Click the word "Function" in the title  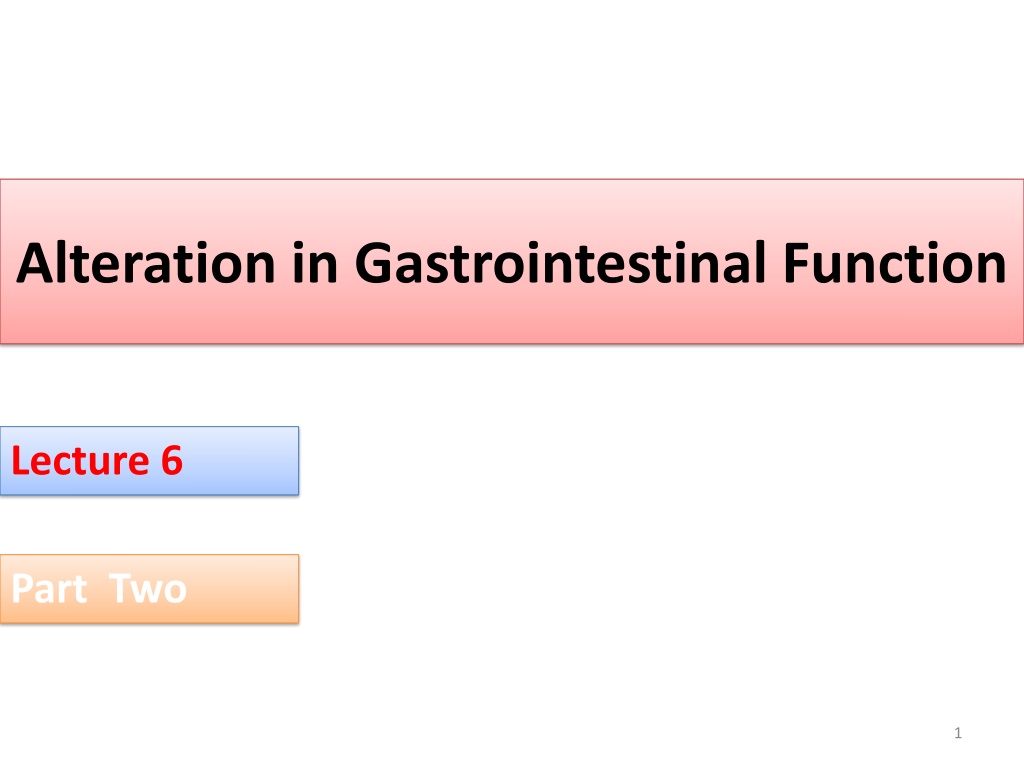coord(894,263)
